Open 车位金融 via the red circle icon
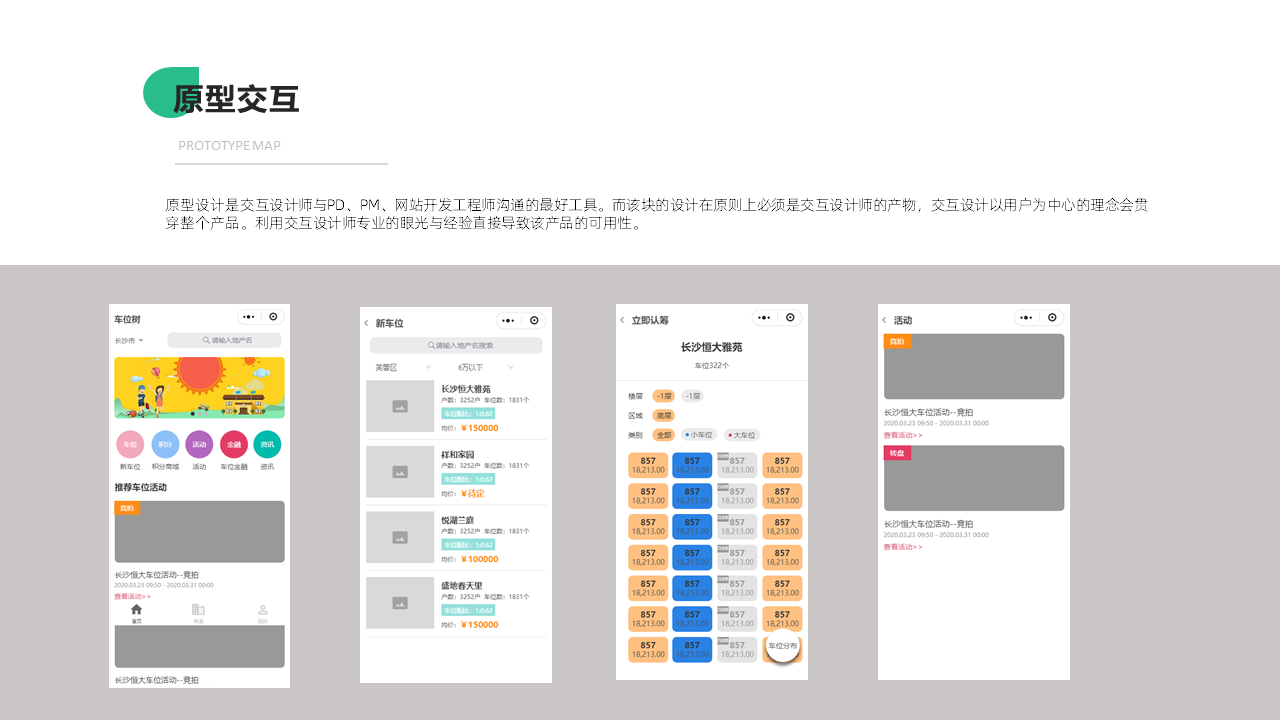The height and width of the screenshot is (720, 1280). (x=233, y=444)
